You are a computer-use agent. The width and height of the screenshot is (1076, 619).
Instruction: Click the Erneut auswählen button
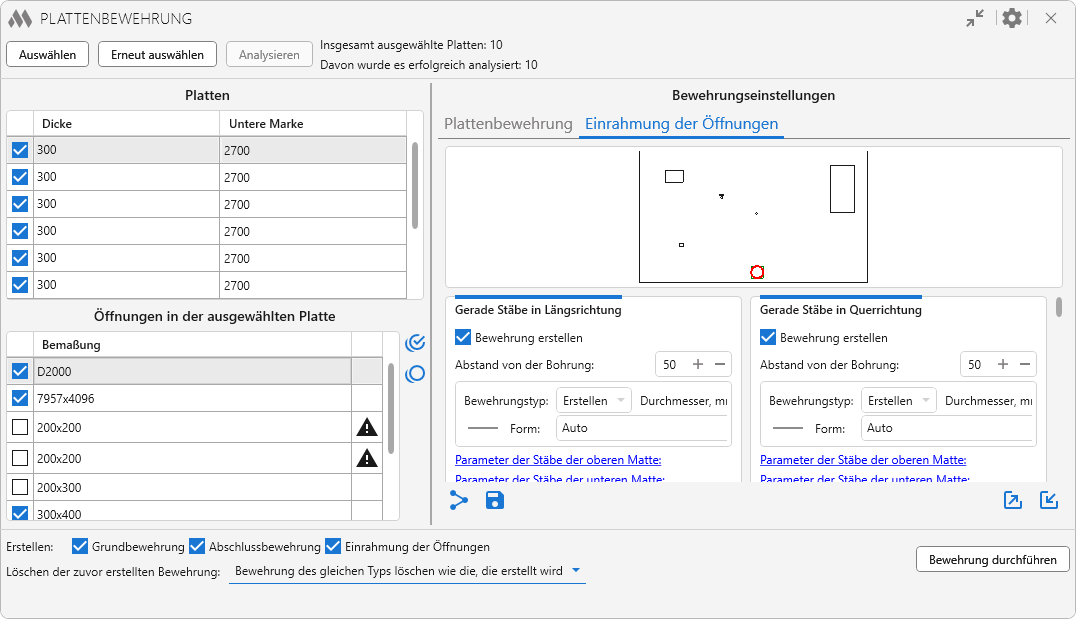pos(157,55)
